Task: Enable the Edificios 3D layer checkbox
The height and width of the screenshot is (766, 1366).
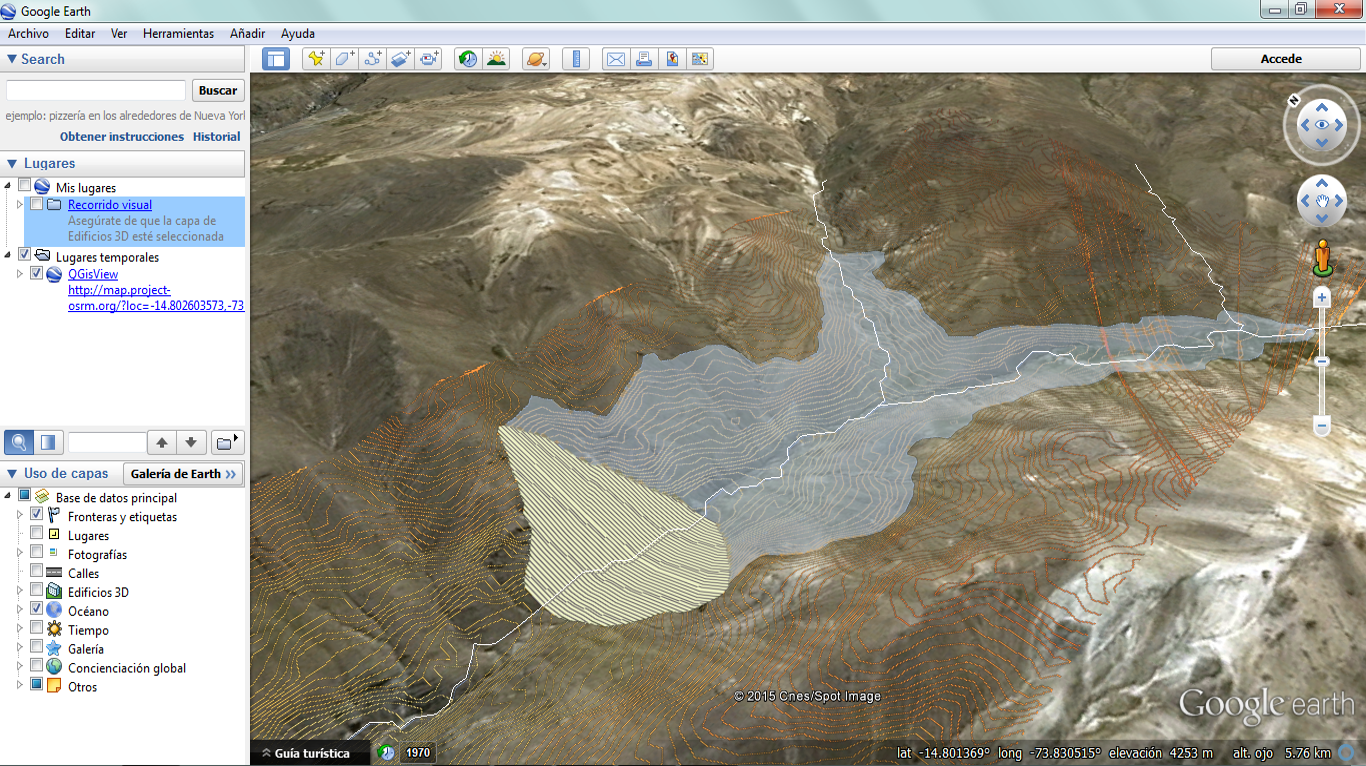Action: tap(37, 590)
